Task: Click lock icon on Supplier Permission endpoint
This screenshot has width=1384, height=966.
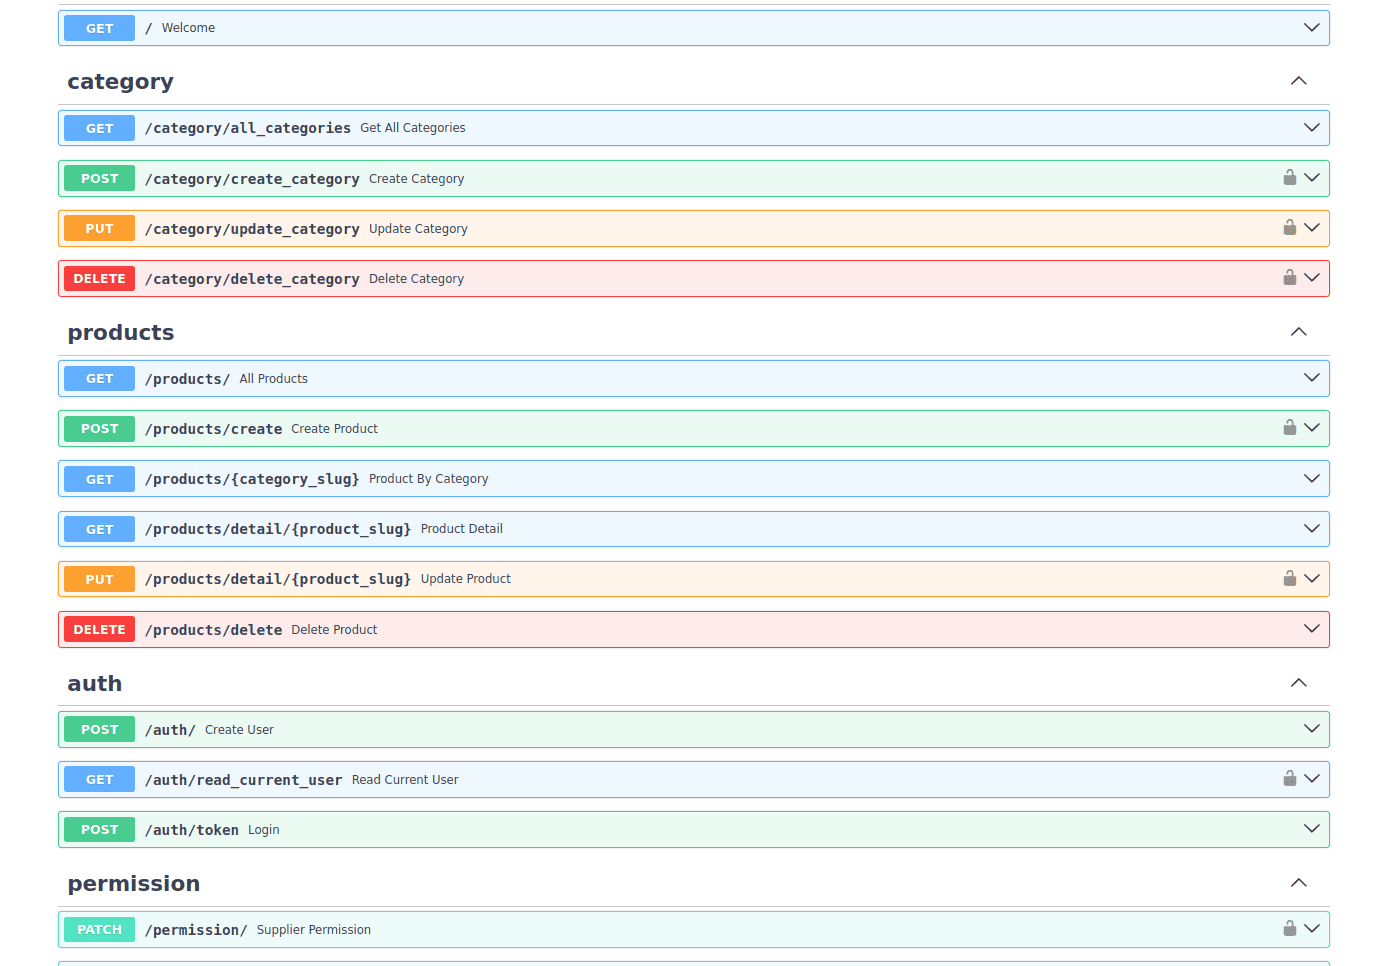Action: [1289, 929]
